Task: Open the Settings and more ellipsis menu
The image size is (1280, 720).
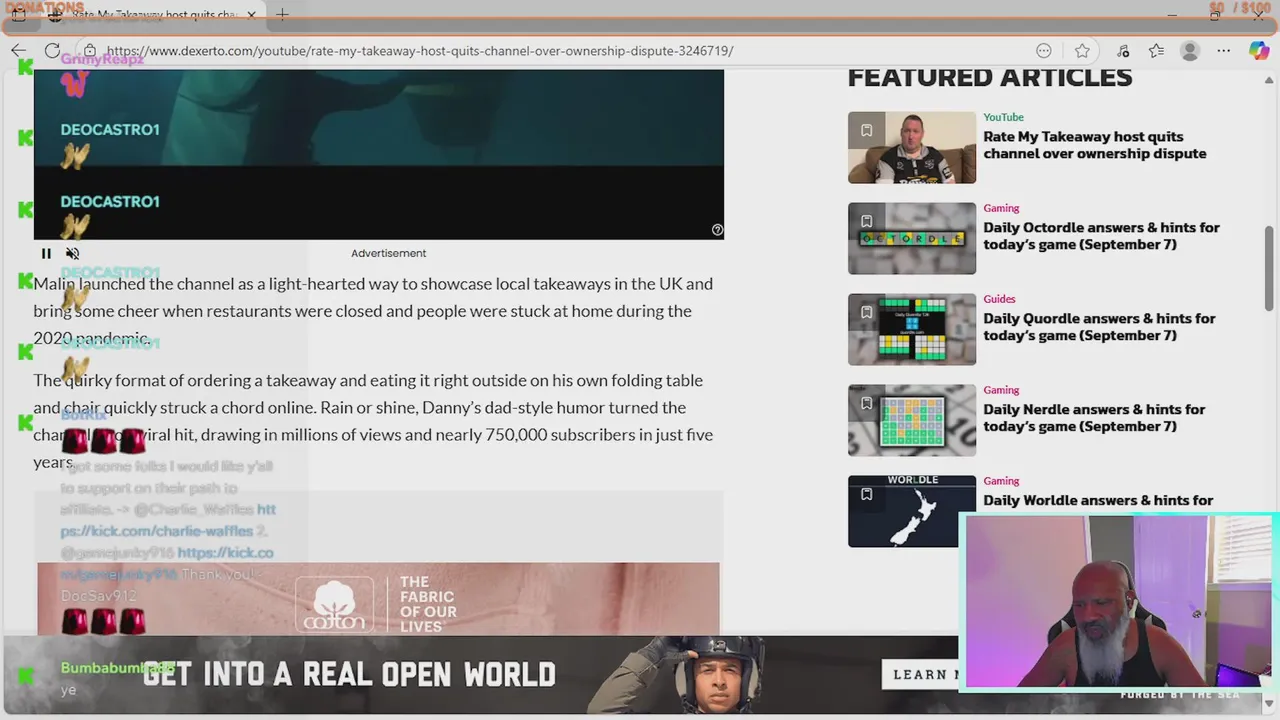Action: [1223, 50]
